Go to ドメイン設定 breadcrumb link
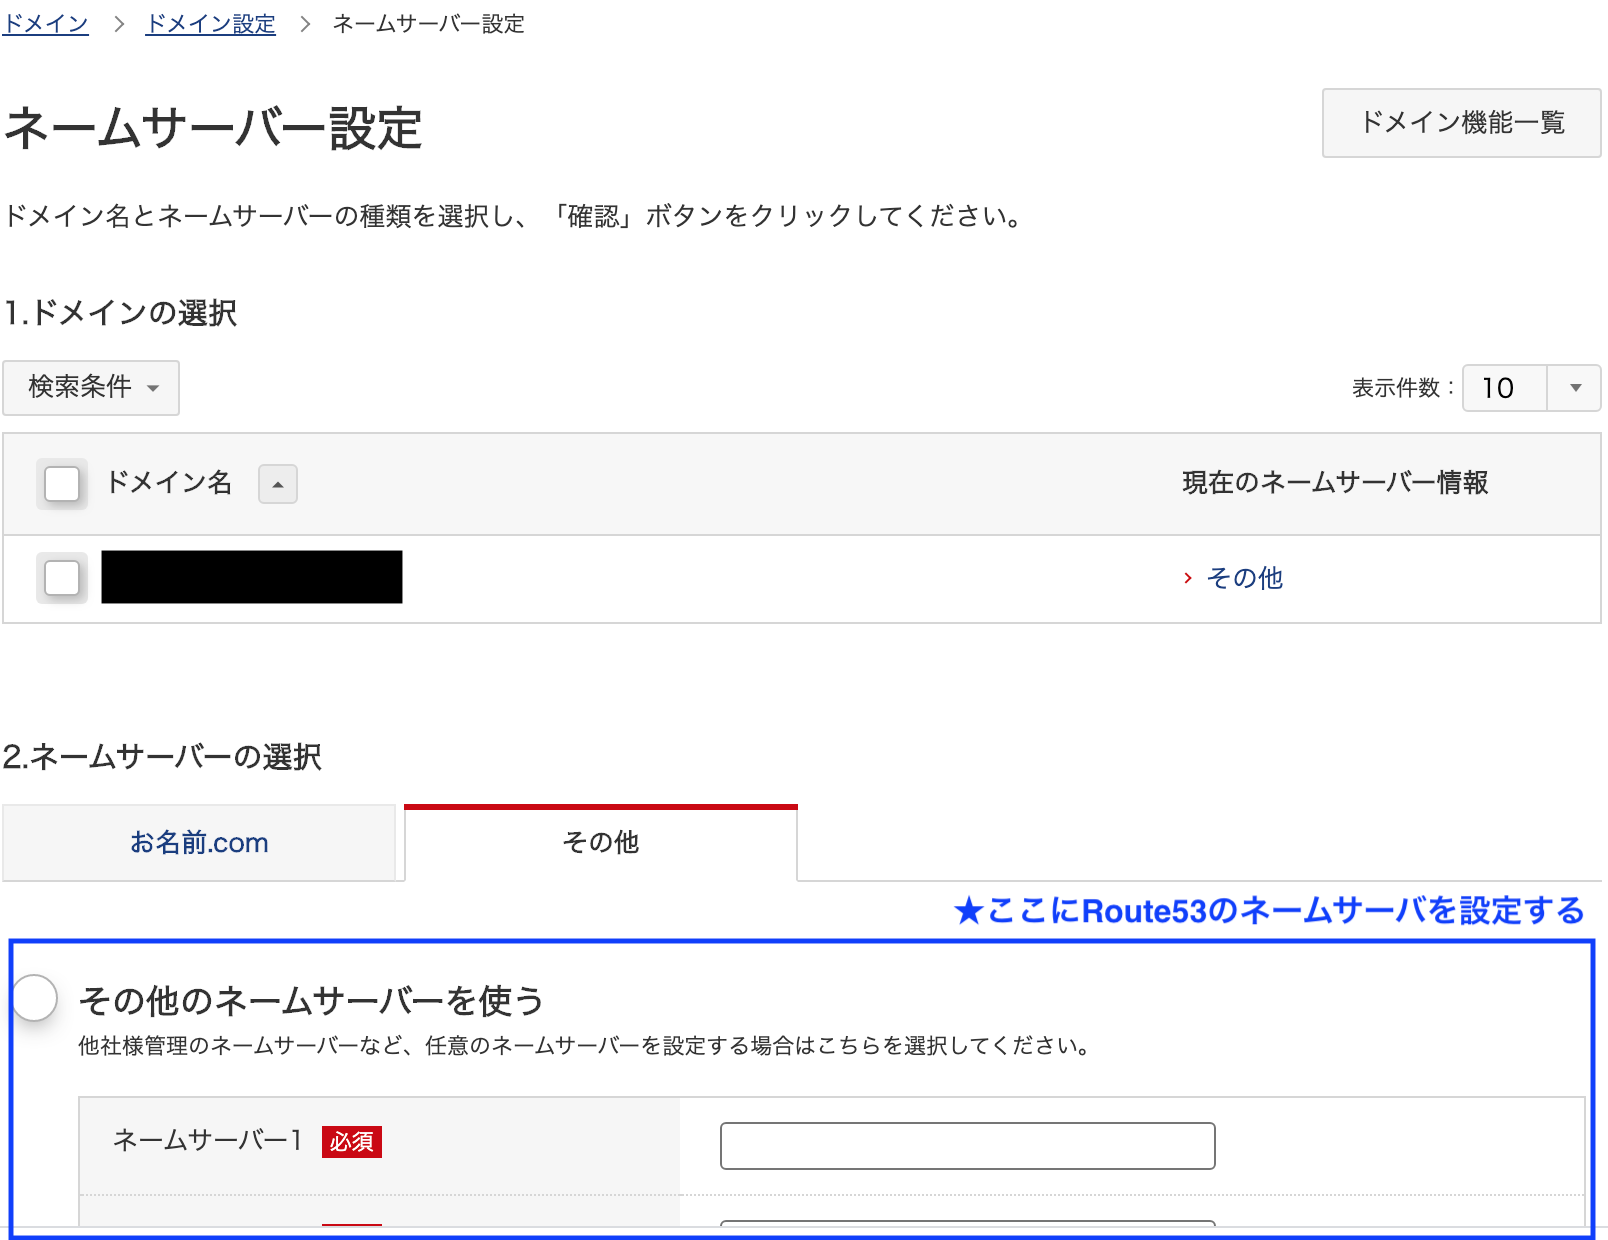 point(210,24)
